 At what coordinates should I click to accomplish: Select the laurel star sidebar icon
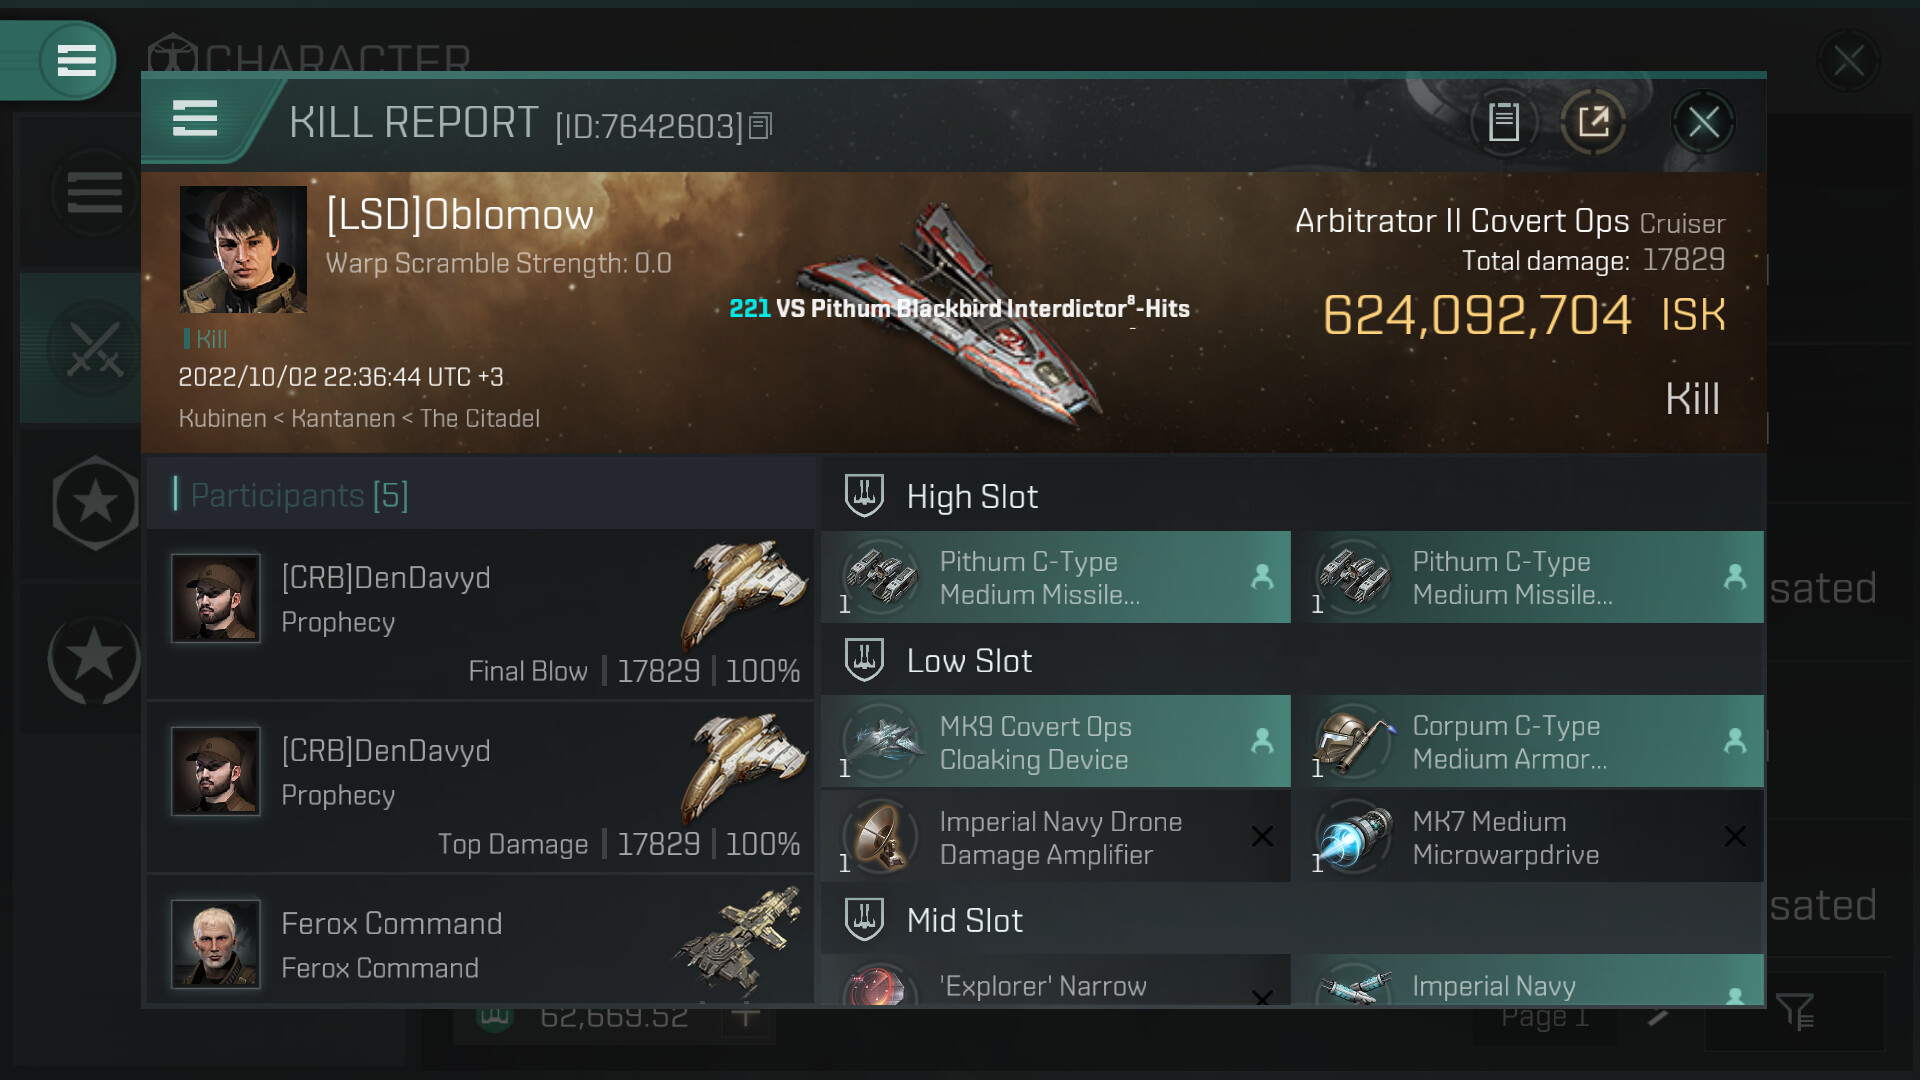95,658
